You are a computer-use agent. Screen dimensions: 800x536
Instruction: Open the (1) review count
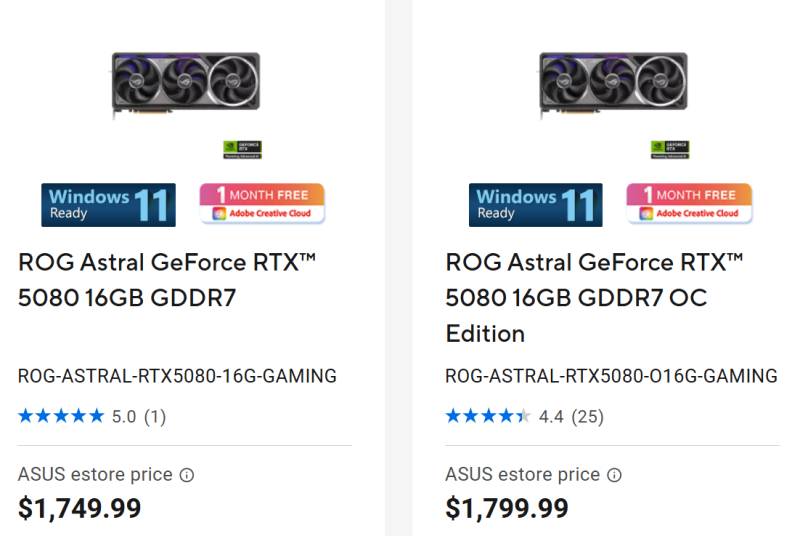(x=155, y=416)
